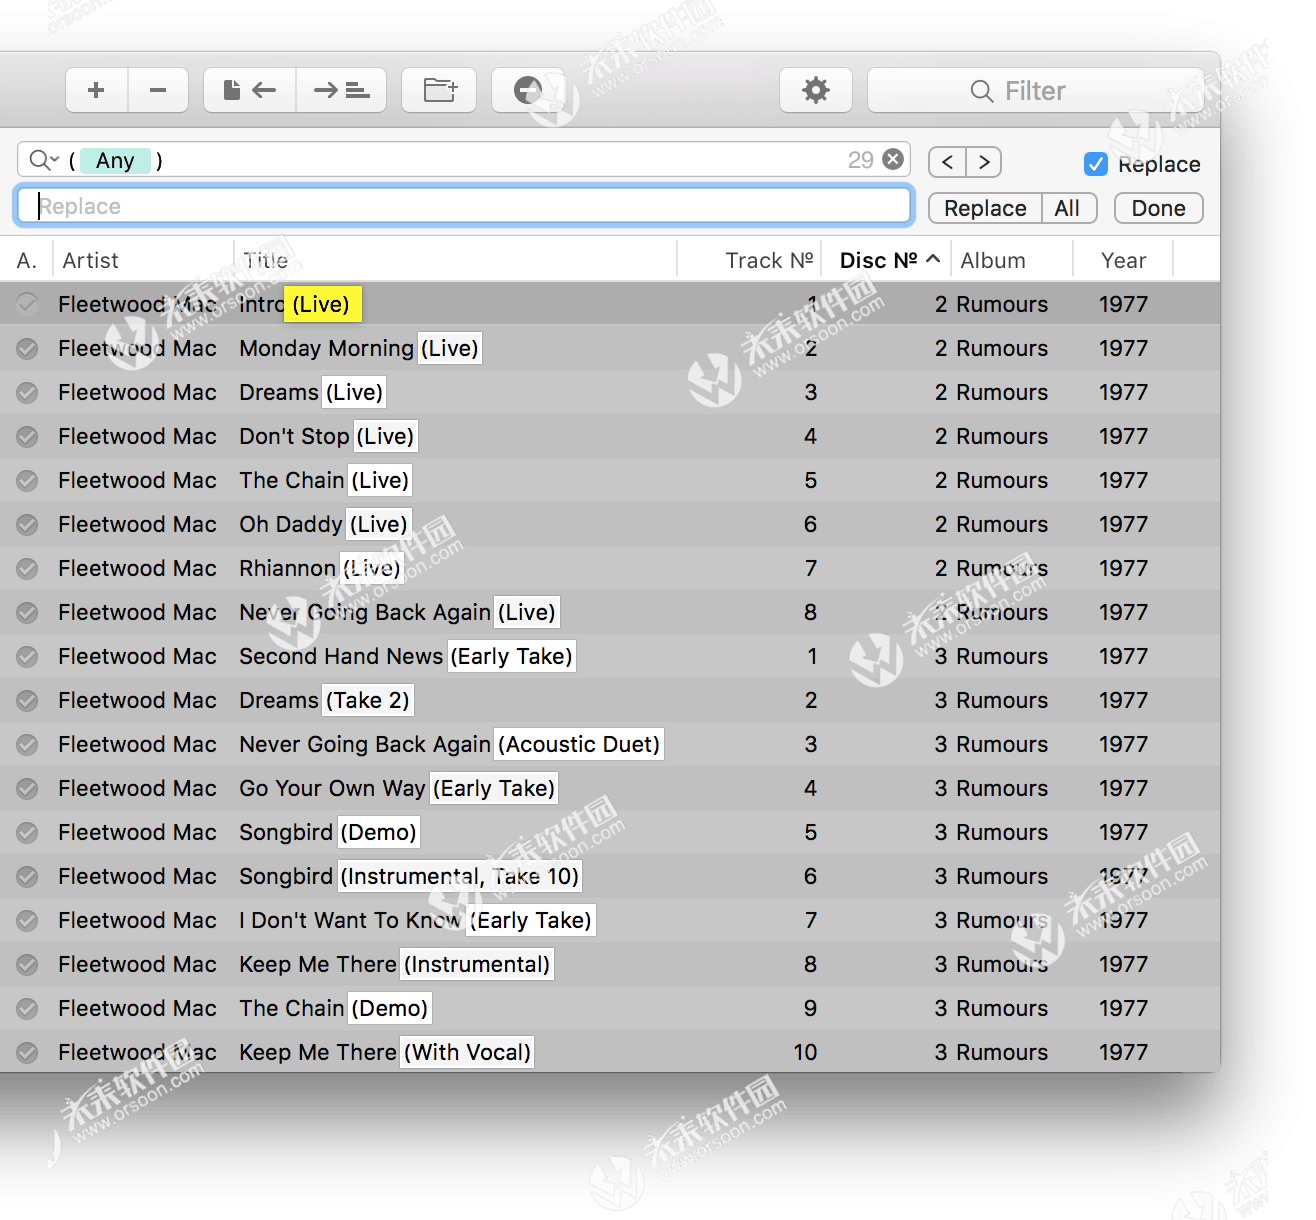
Task: Select Never Going Back Again (Acoustic Duet)
Action: [450, 744]
